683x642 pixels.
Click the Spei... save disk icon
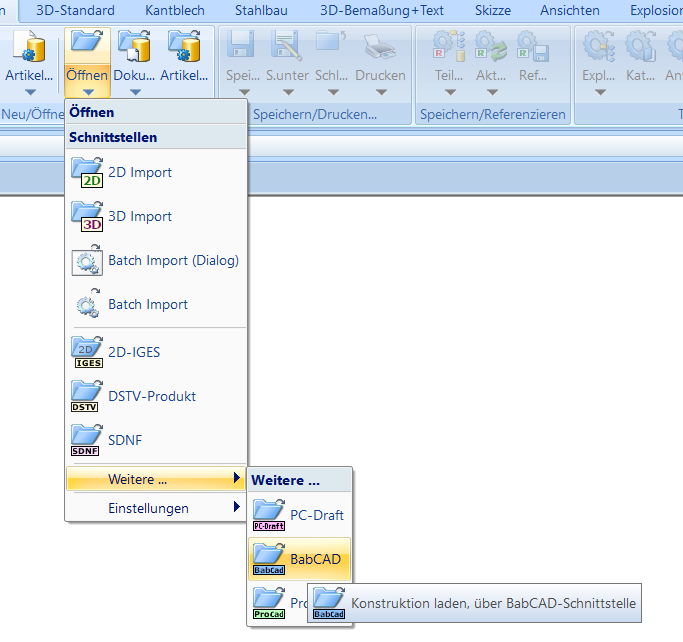(240, 44)
